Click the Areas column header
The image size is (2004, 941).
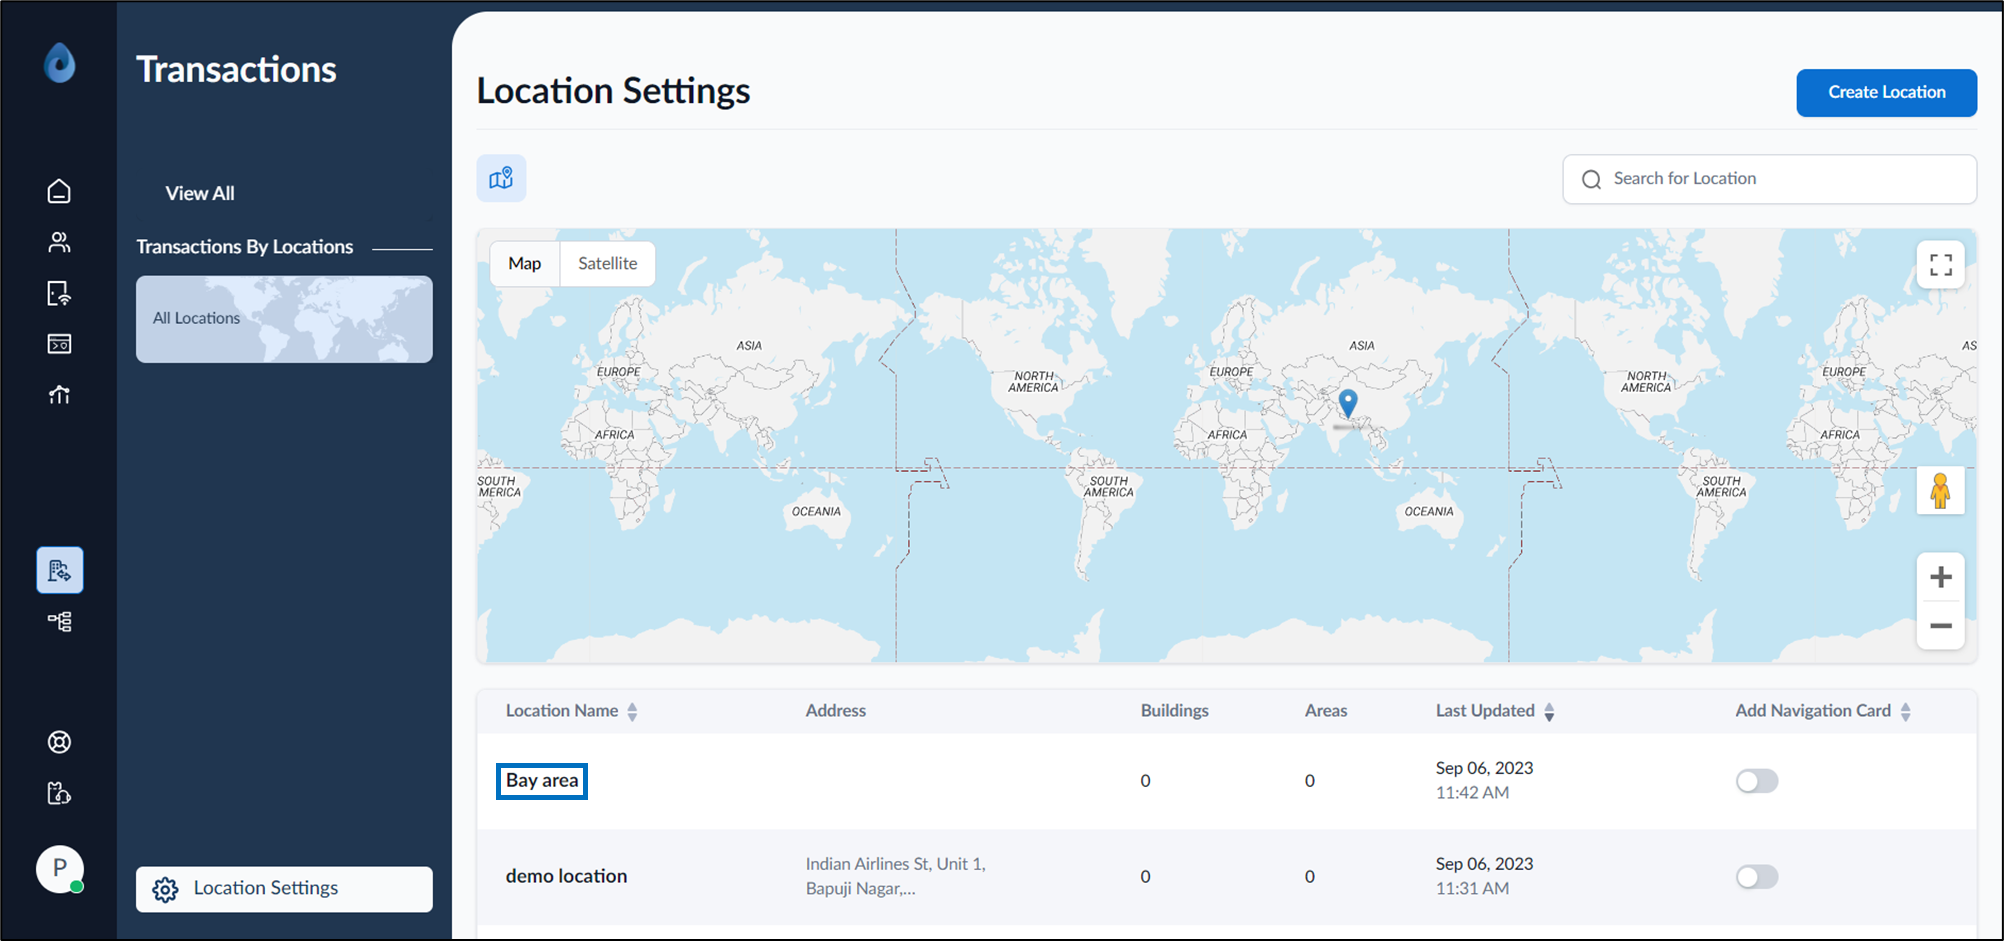1326,711
